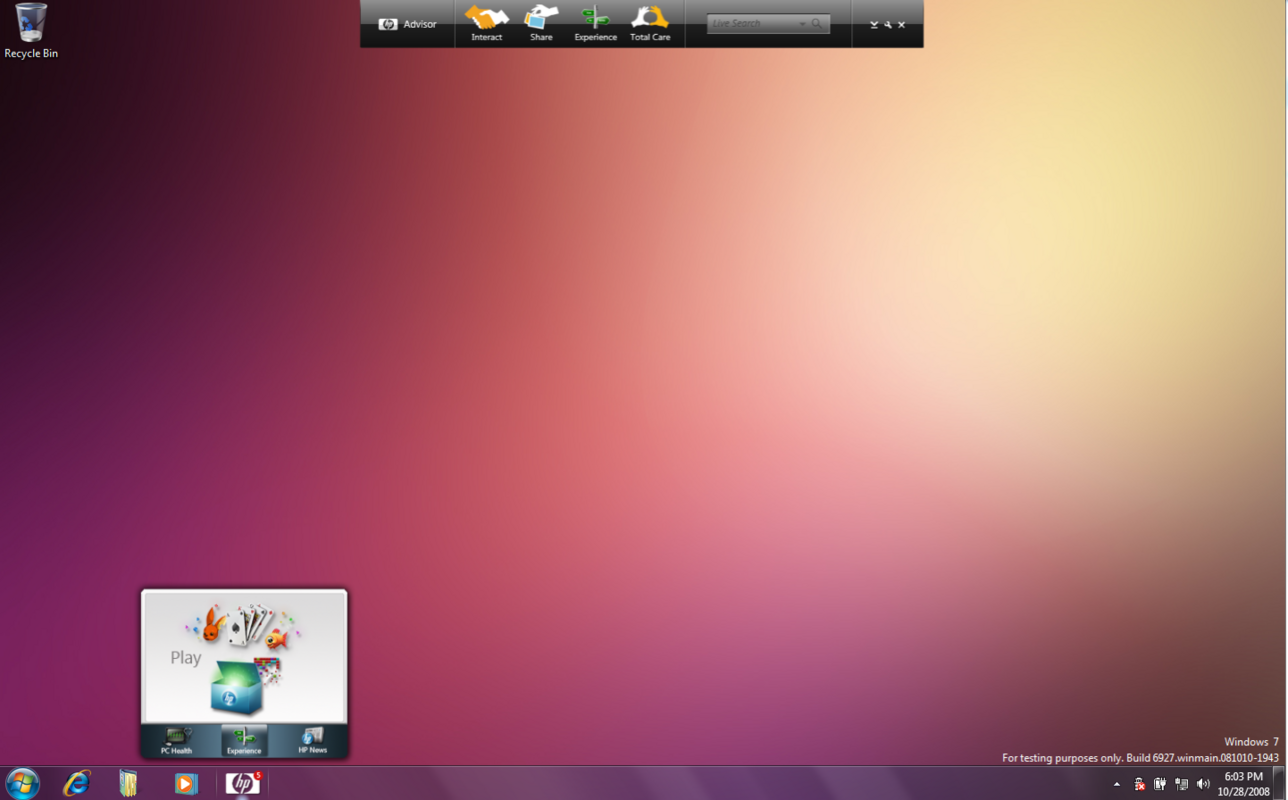Open the Interact handshake icon
The width and height of the screenshot is (1288, 800).
(x=487, y=24)
